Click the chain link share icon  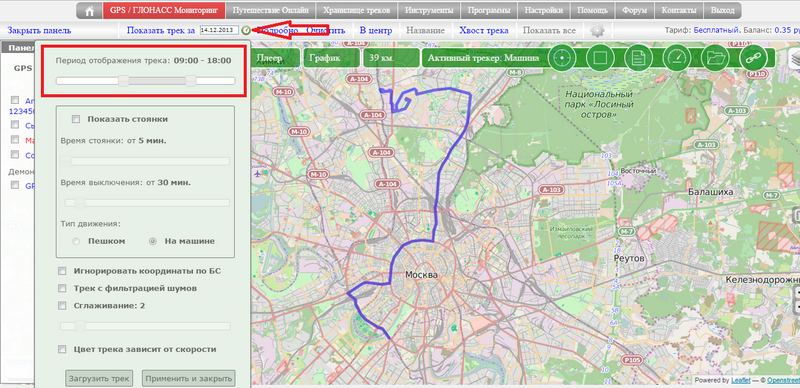pos(753,58)
